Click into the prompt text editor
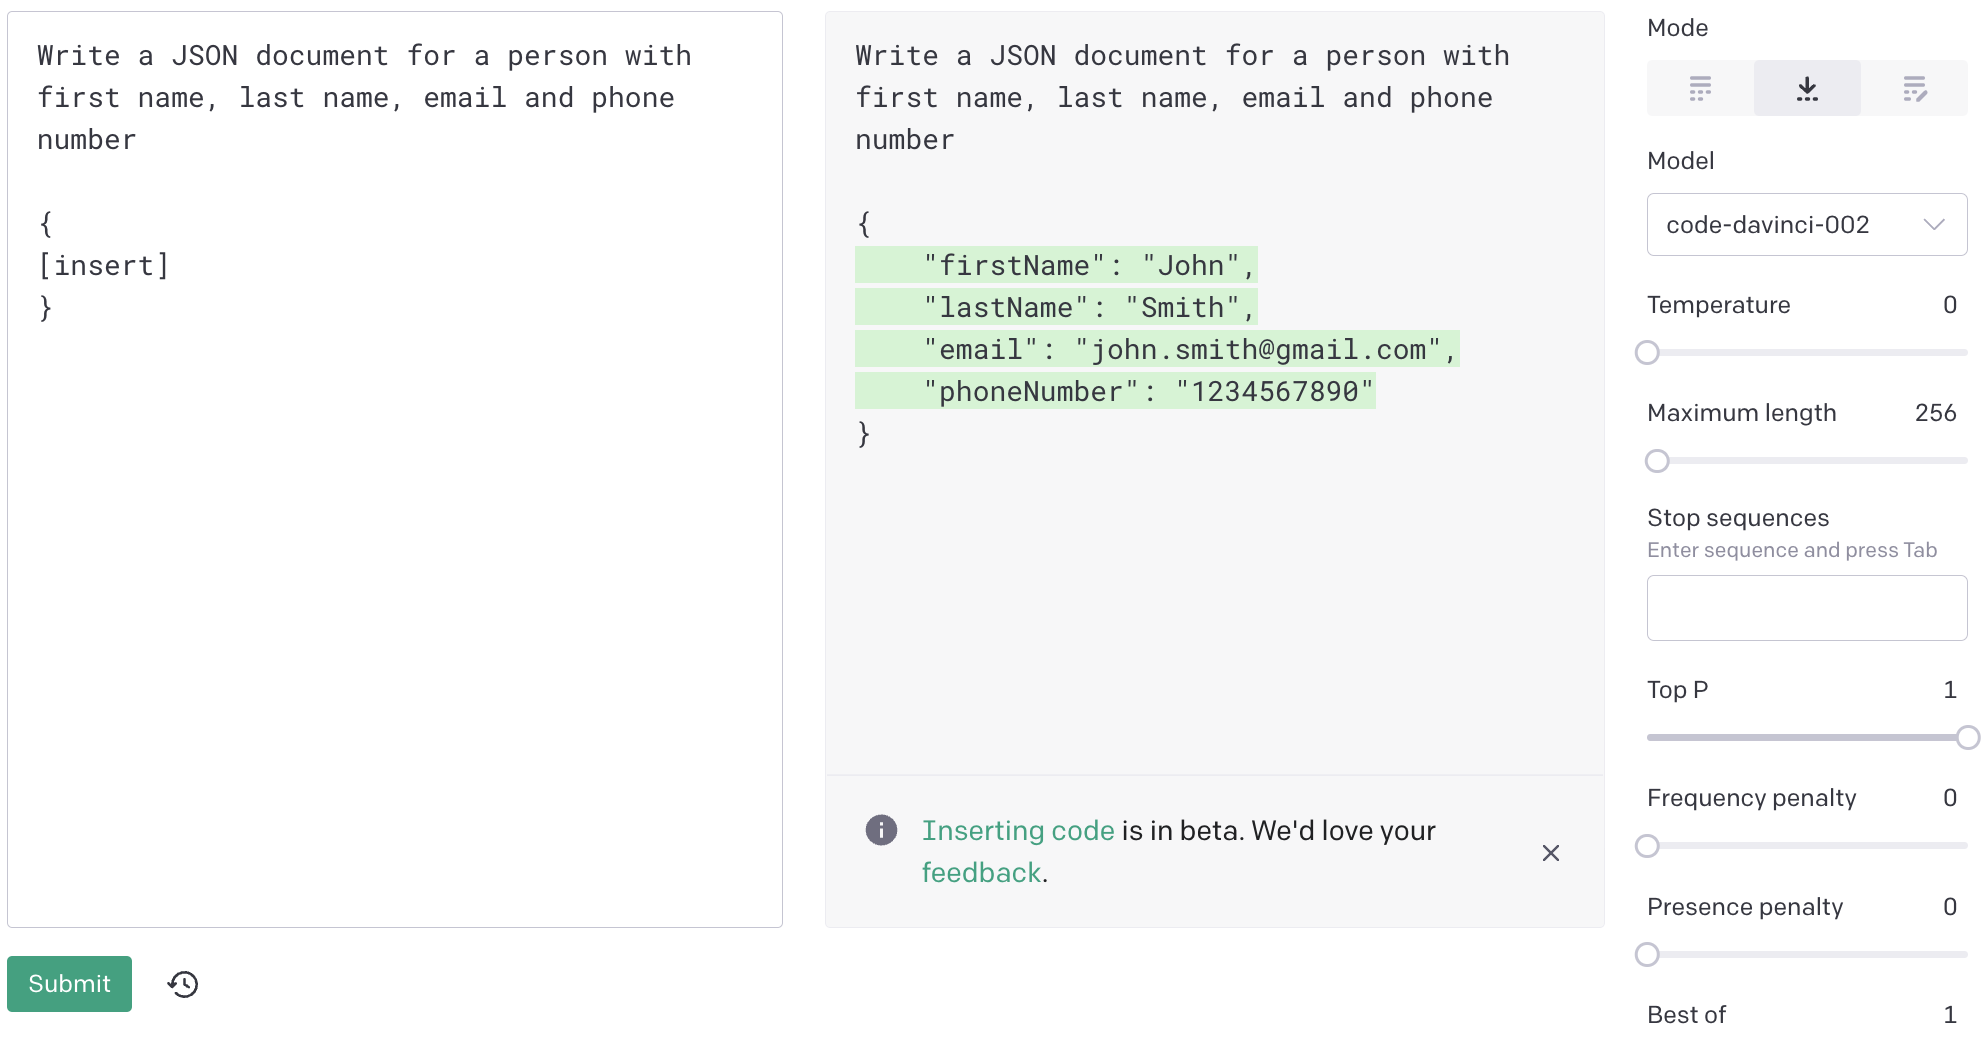 [x=394, y=600]
